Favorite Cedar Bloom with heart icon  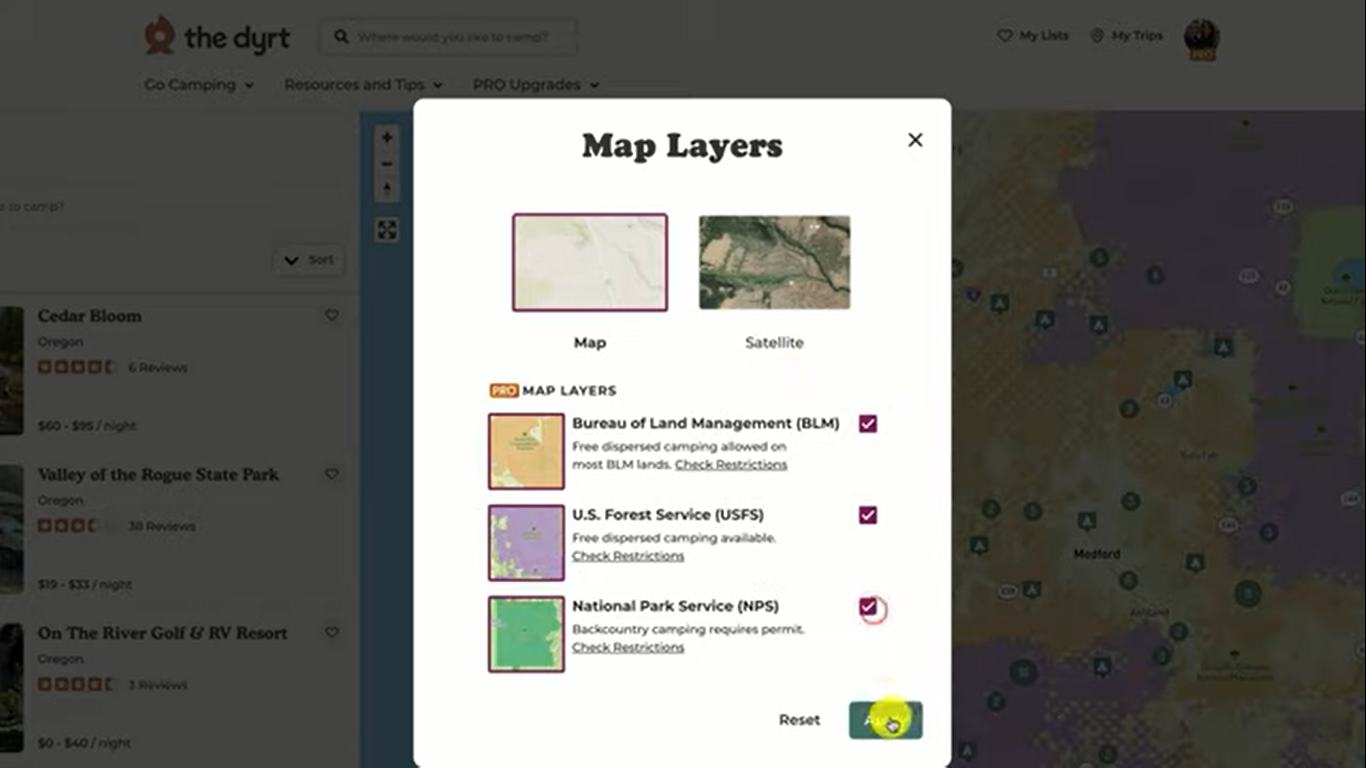[x=332, y=316]
